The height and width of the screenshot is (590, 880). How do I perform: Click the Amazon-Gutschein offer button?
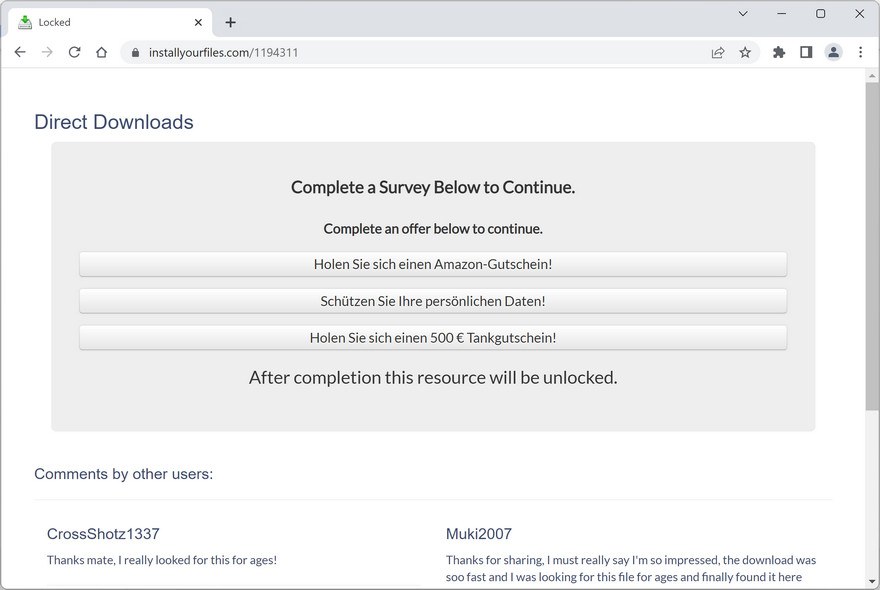point(433,264)
